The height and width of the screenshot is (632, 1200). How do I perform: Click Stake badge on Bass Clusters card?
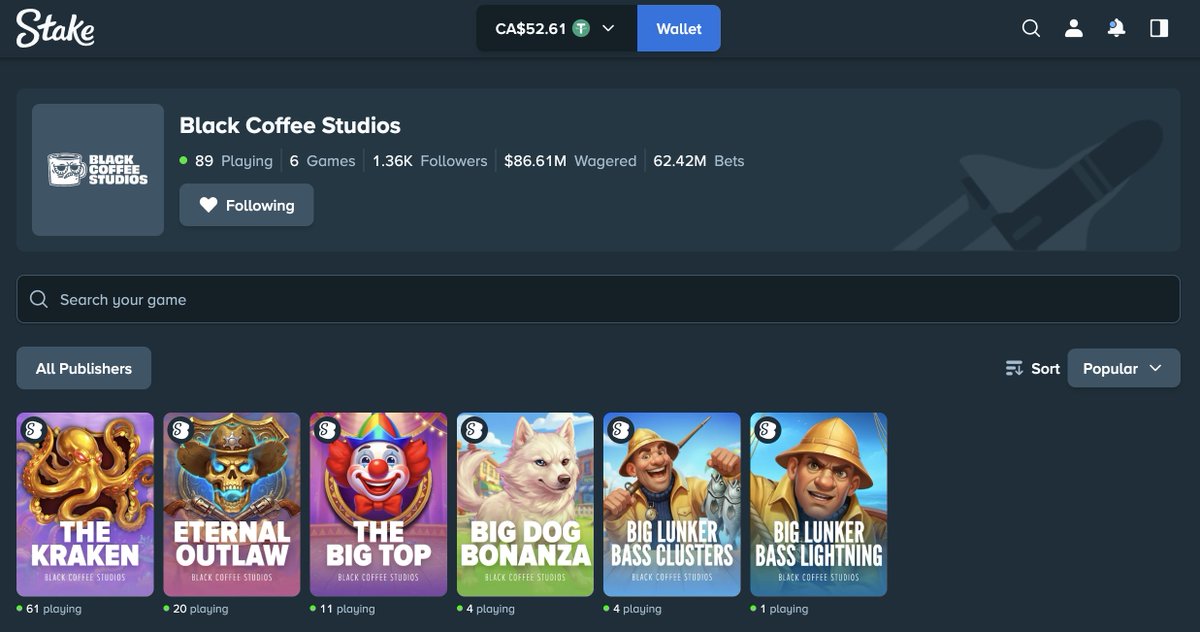tap(620, 430)
